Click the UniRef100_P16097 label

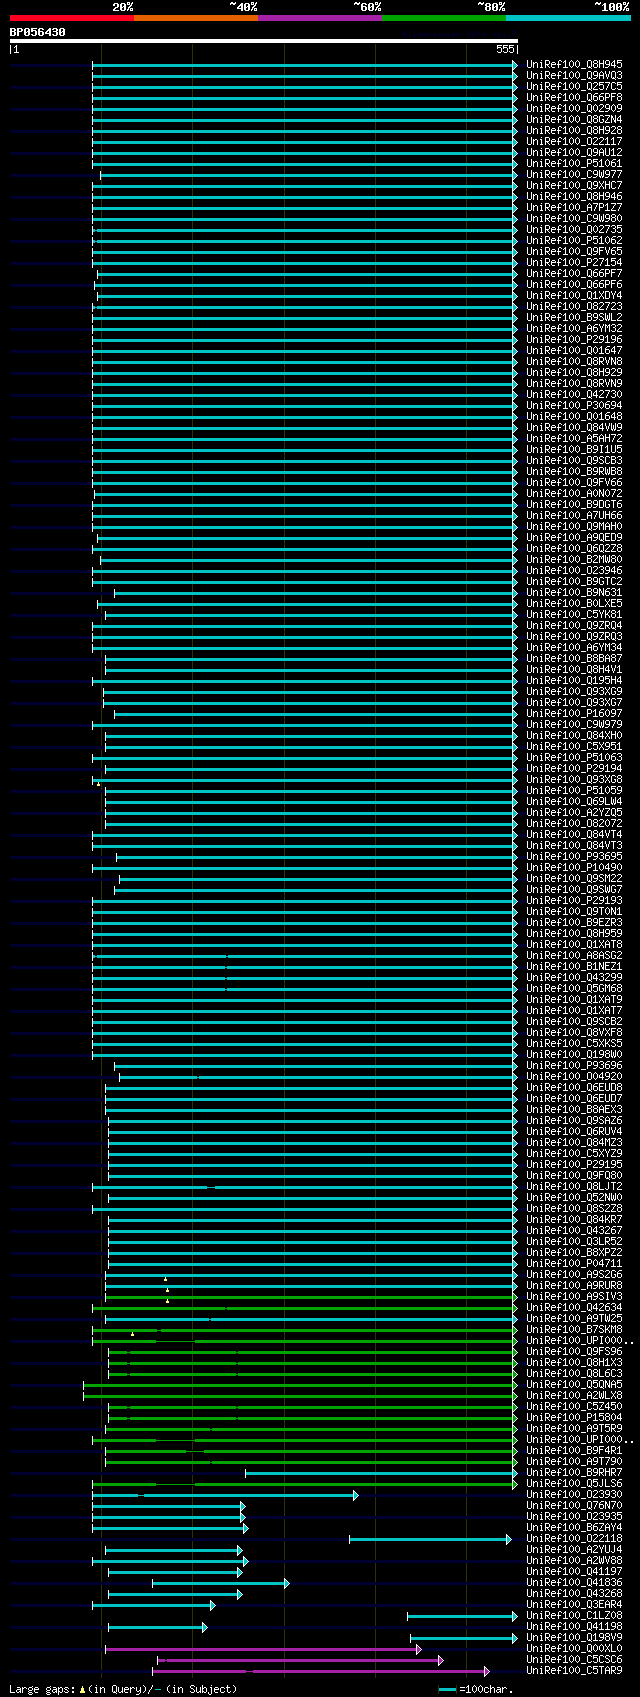[x=574, y=714]
